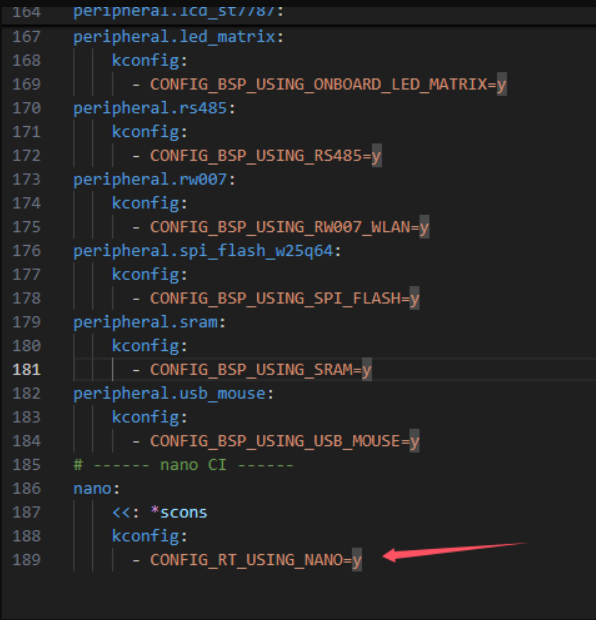The width and height of the screenshot is (596, 620).
Task: Click 'peripheral.spi_flash_w25q64:' key
Action: (x=207, y=251)
